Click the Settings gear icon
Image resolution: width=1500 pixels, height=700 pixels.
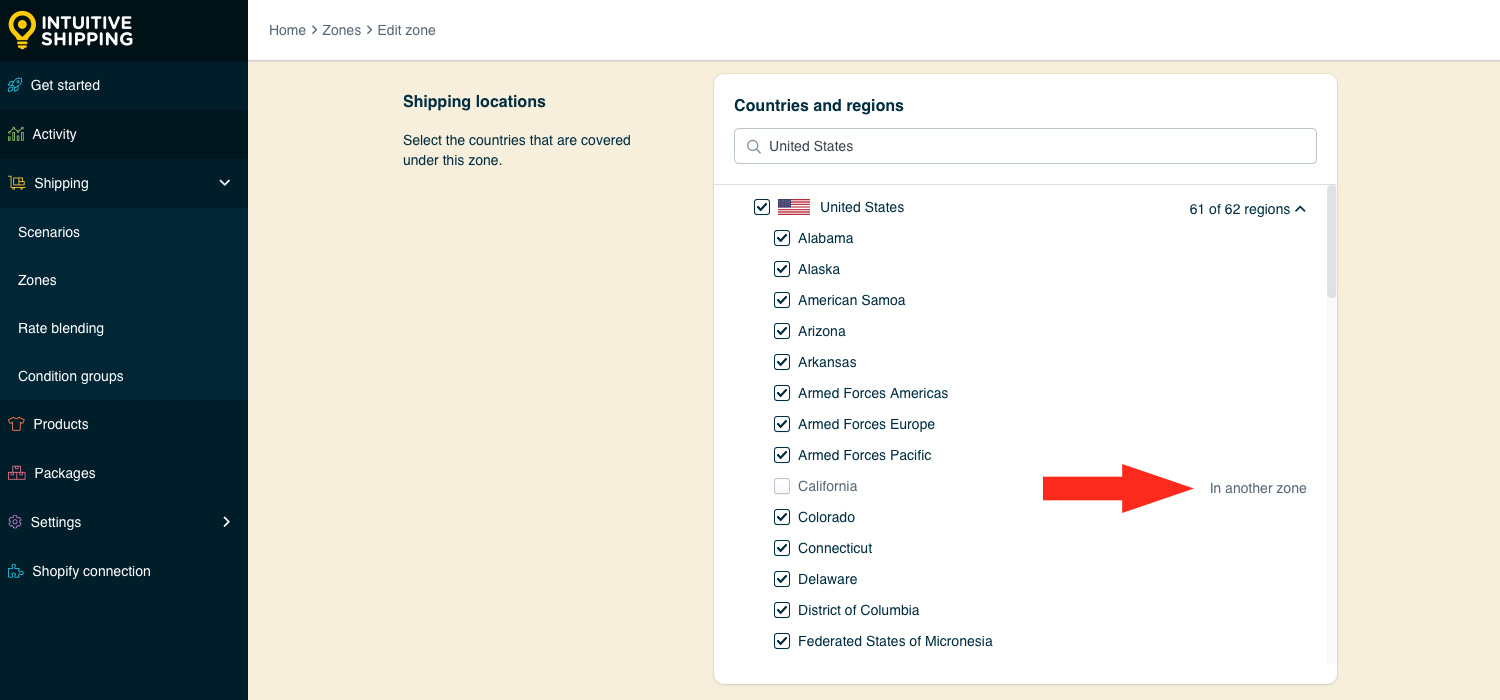click(x=15, y=522)
